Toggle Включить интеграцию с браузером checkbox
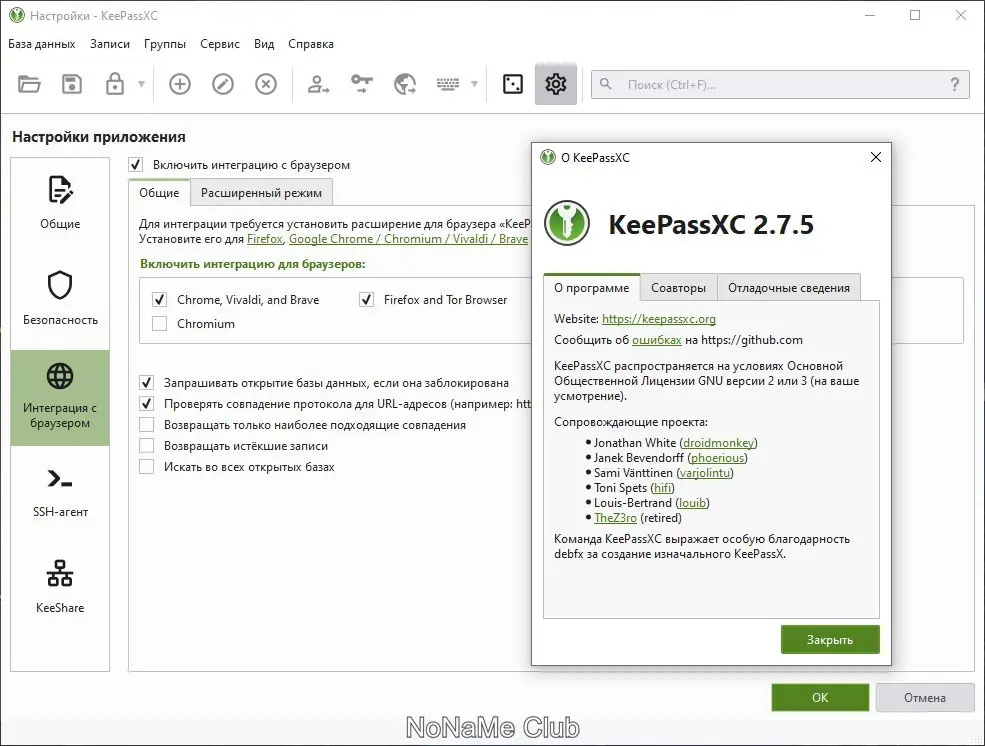Screen dimensions: 985x746 pyautogui.click(x=136, y=165)
